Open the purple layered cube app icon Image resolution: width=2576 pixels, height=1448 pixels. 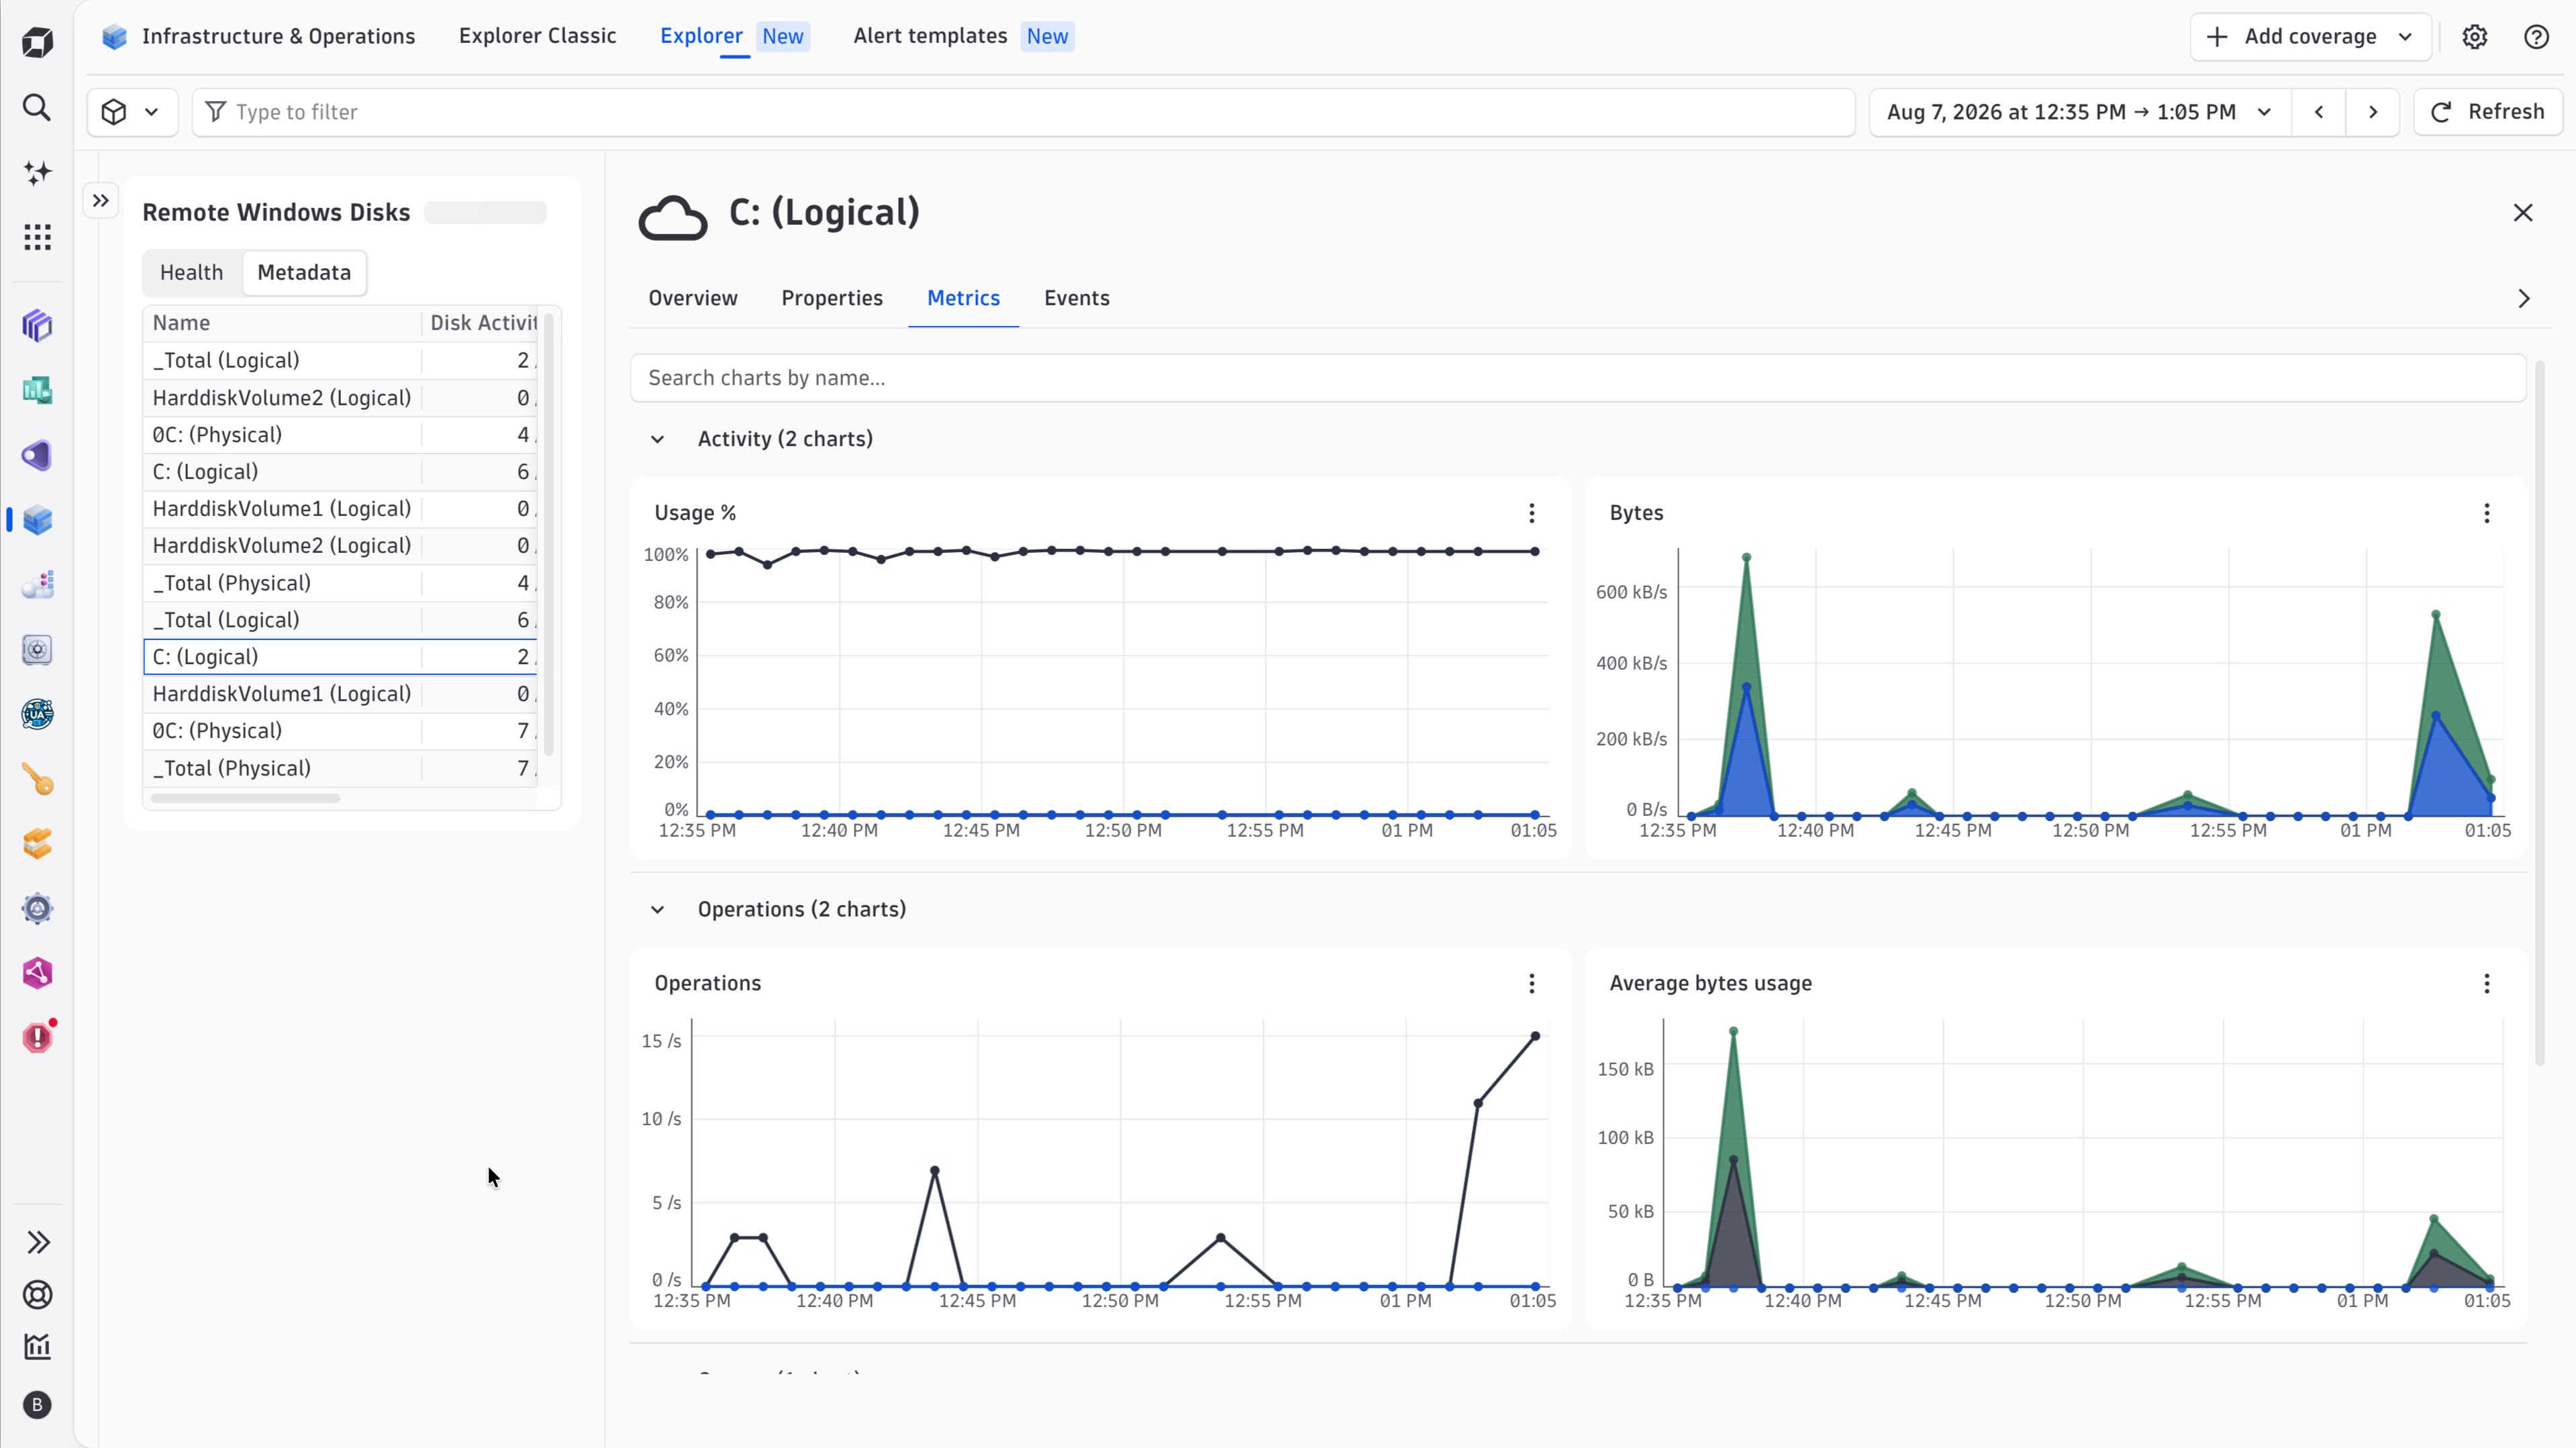pos(37,325)
